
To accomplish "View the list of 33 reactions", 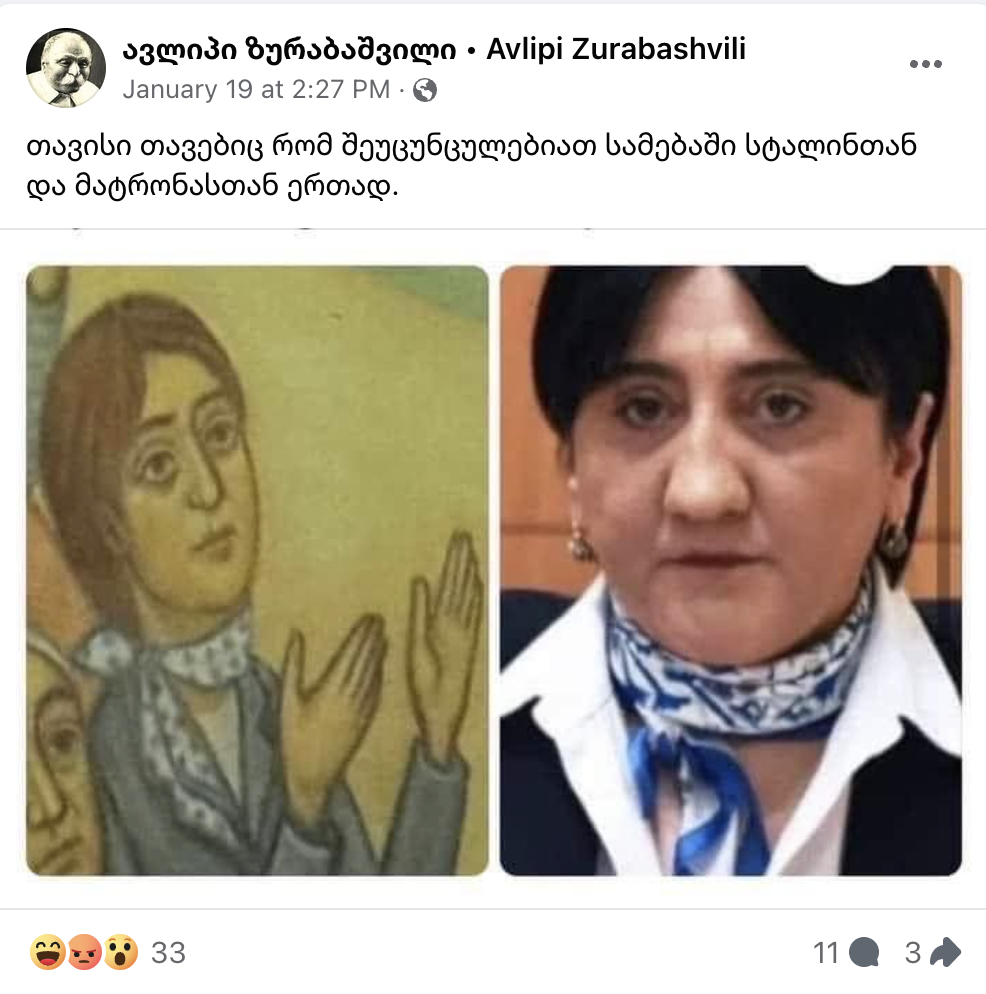I will click(168, 952).
